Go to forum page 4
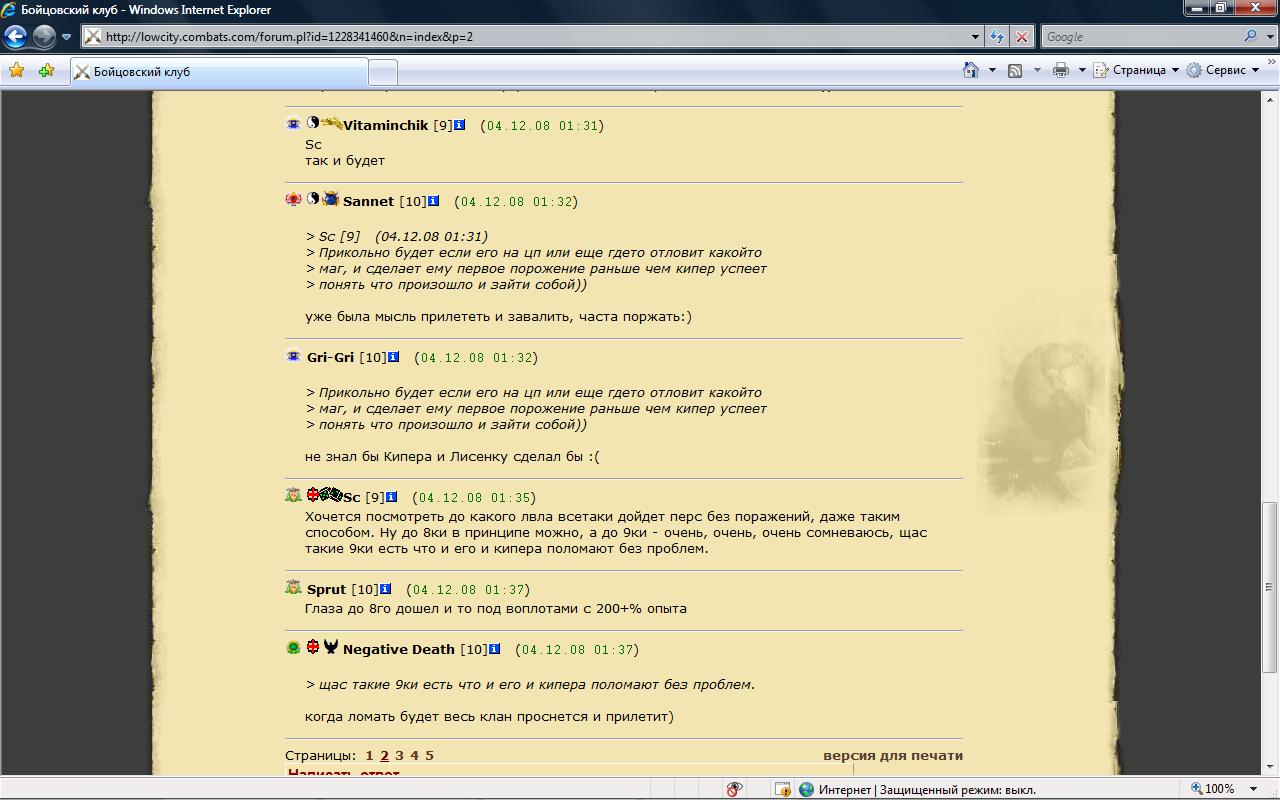The height and width of the screenshot is (800, 1280). [414, 755]
